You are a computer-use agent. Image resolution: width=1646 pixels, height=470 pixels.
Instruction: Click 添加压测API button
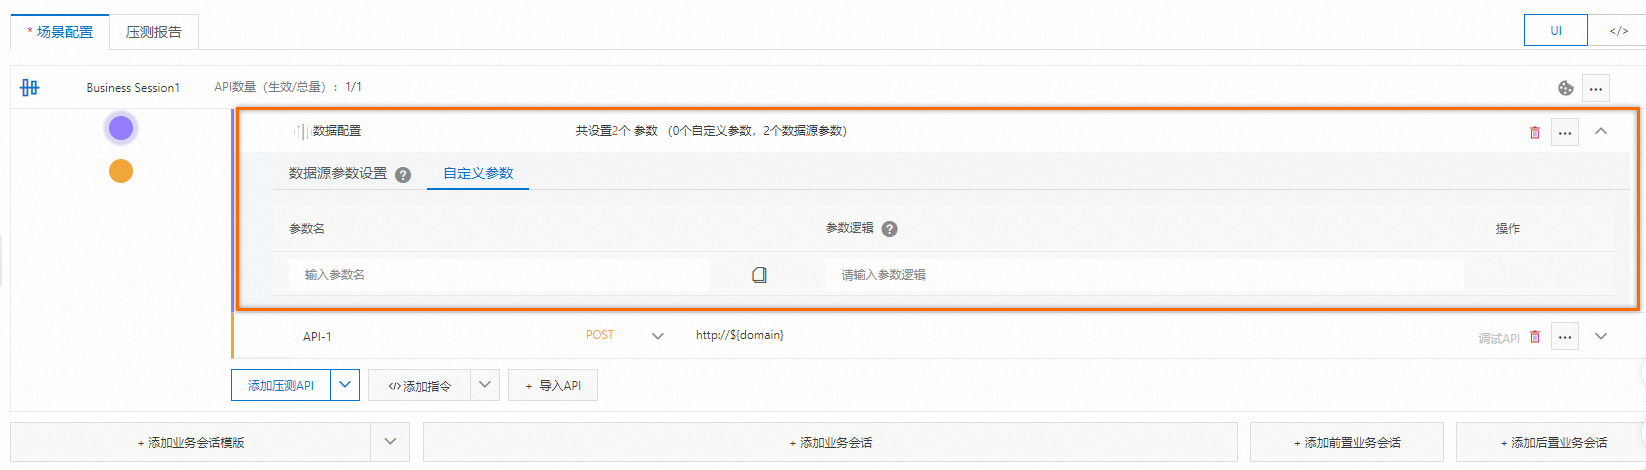point(281,385)
